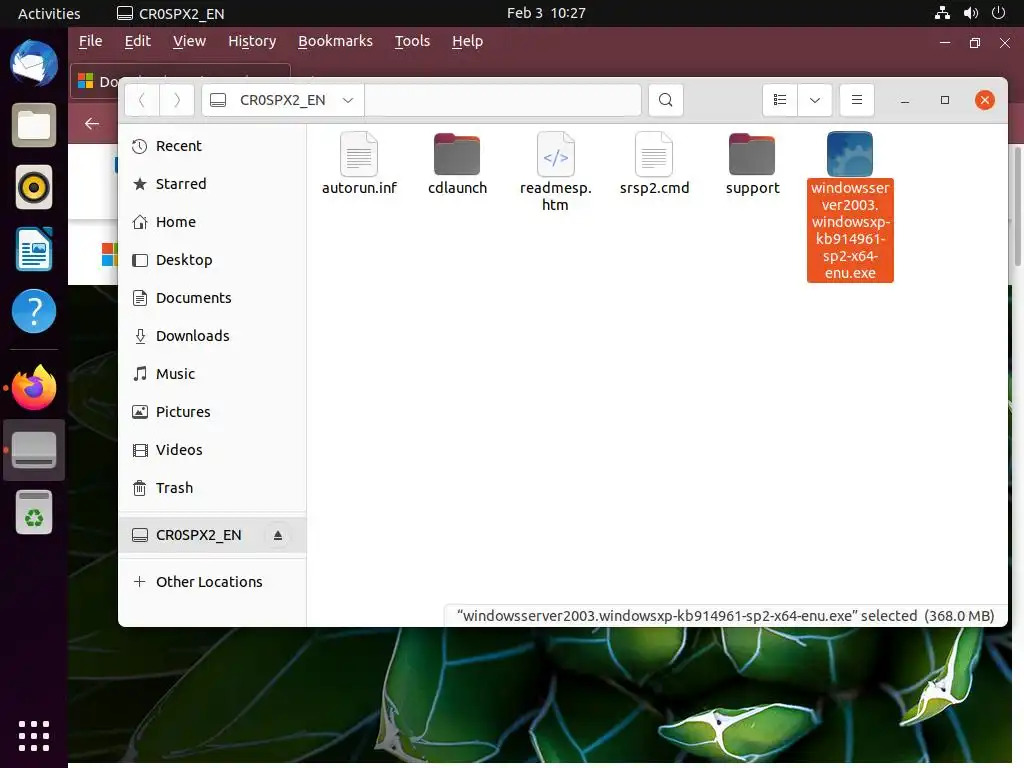Open Music folder in sidebar
This screenshot has height=768, width=1024.
(x=212, y=374)
